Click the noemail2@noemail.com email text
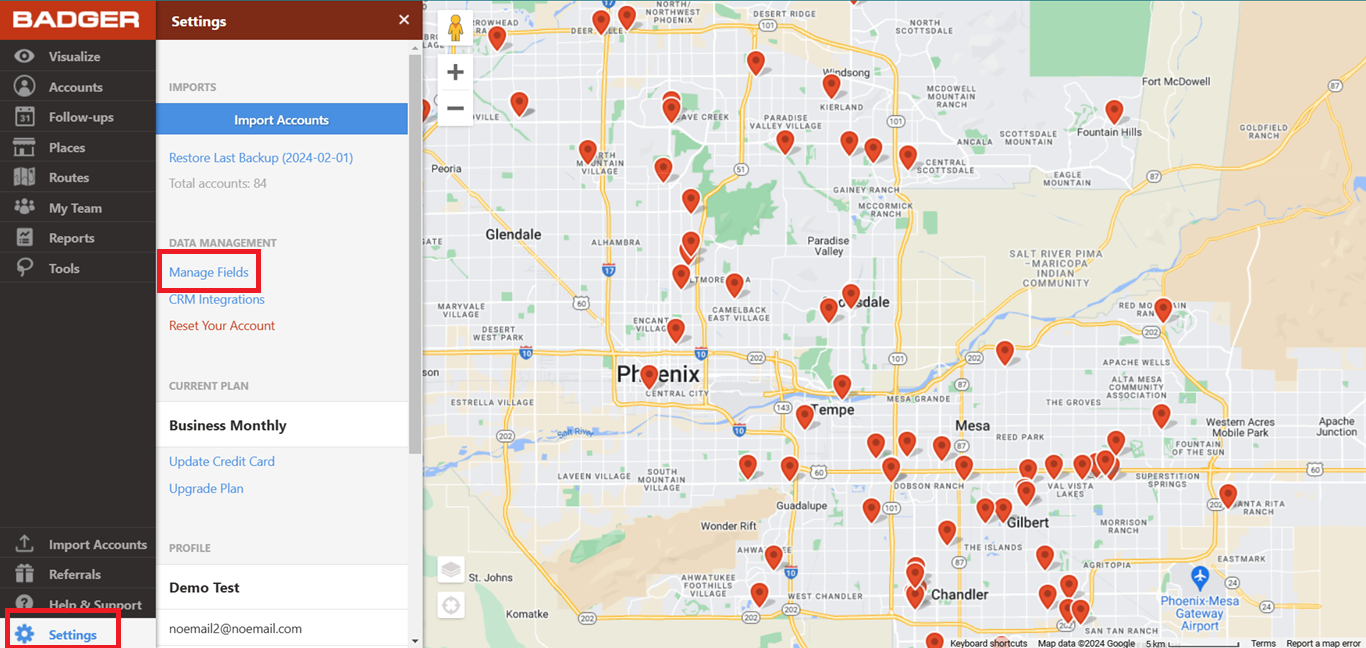1366x648 pixels. [235, 628]
